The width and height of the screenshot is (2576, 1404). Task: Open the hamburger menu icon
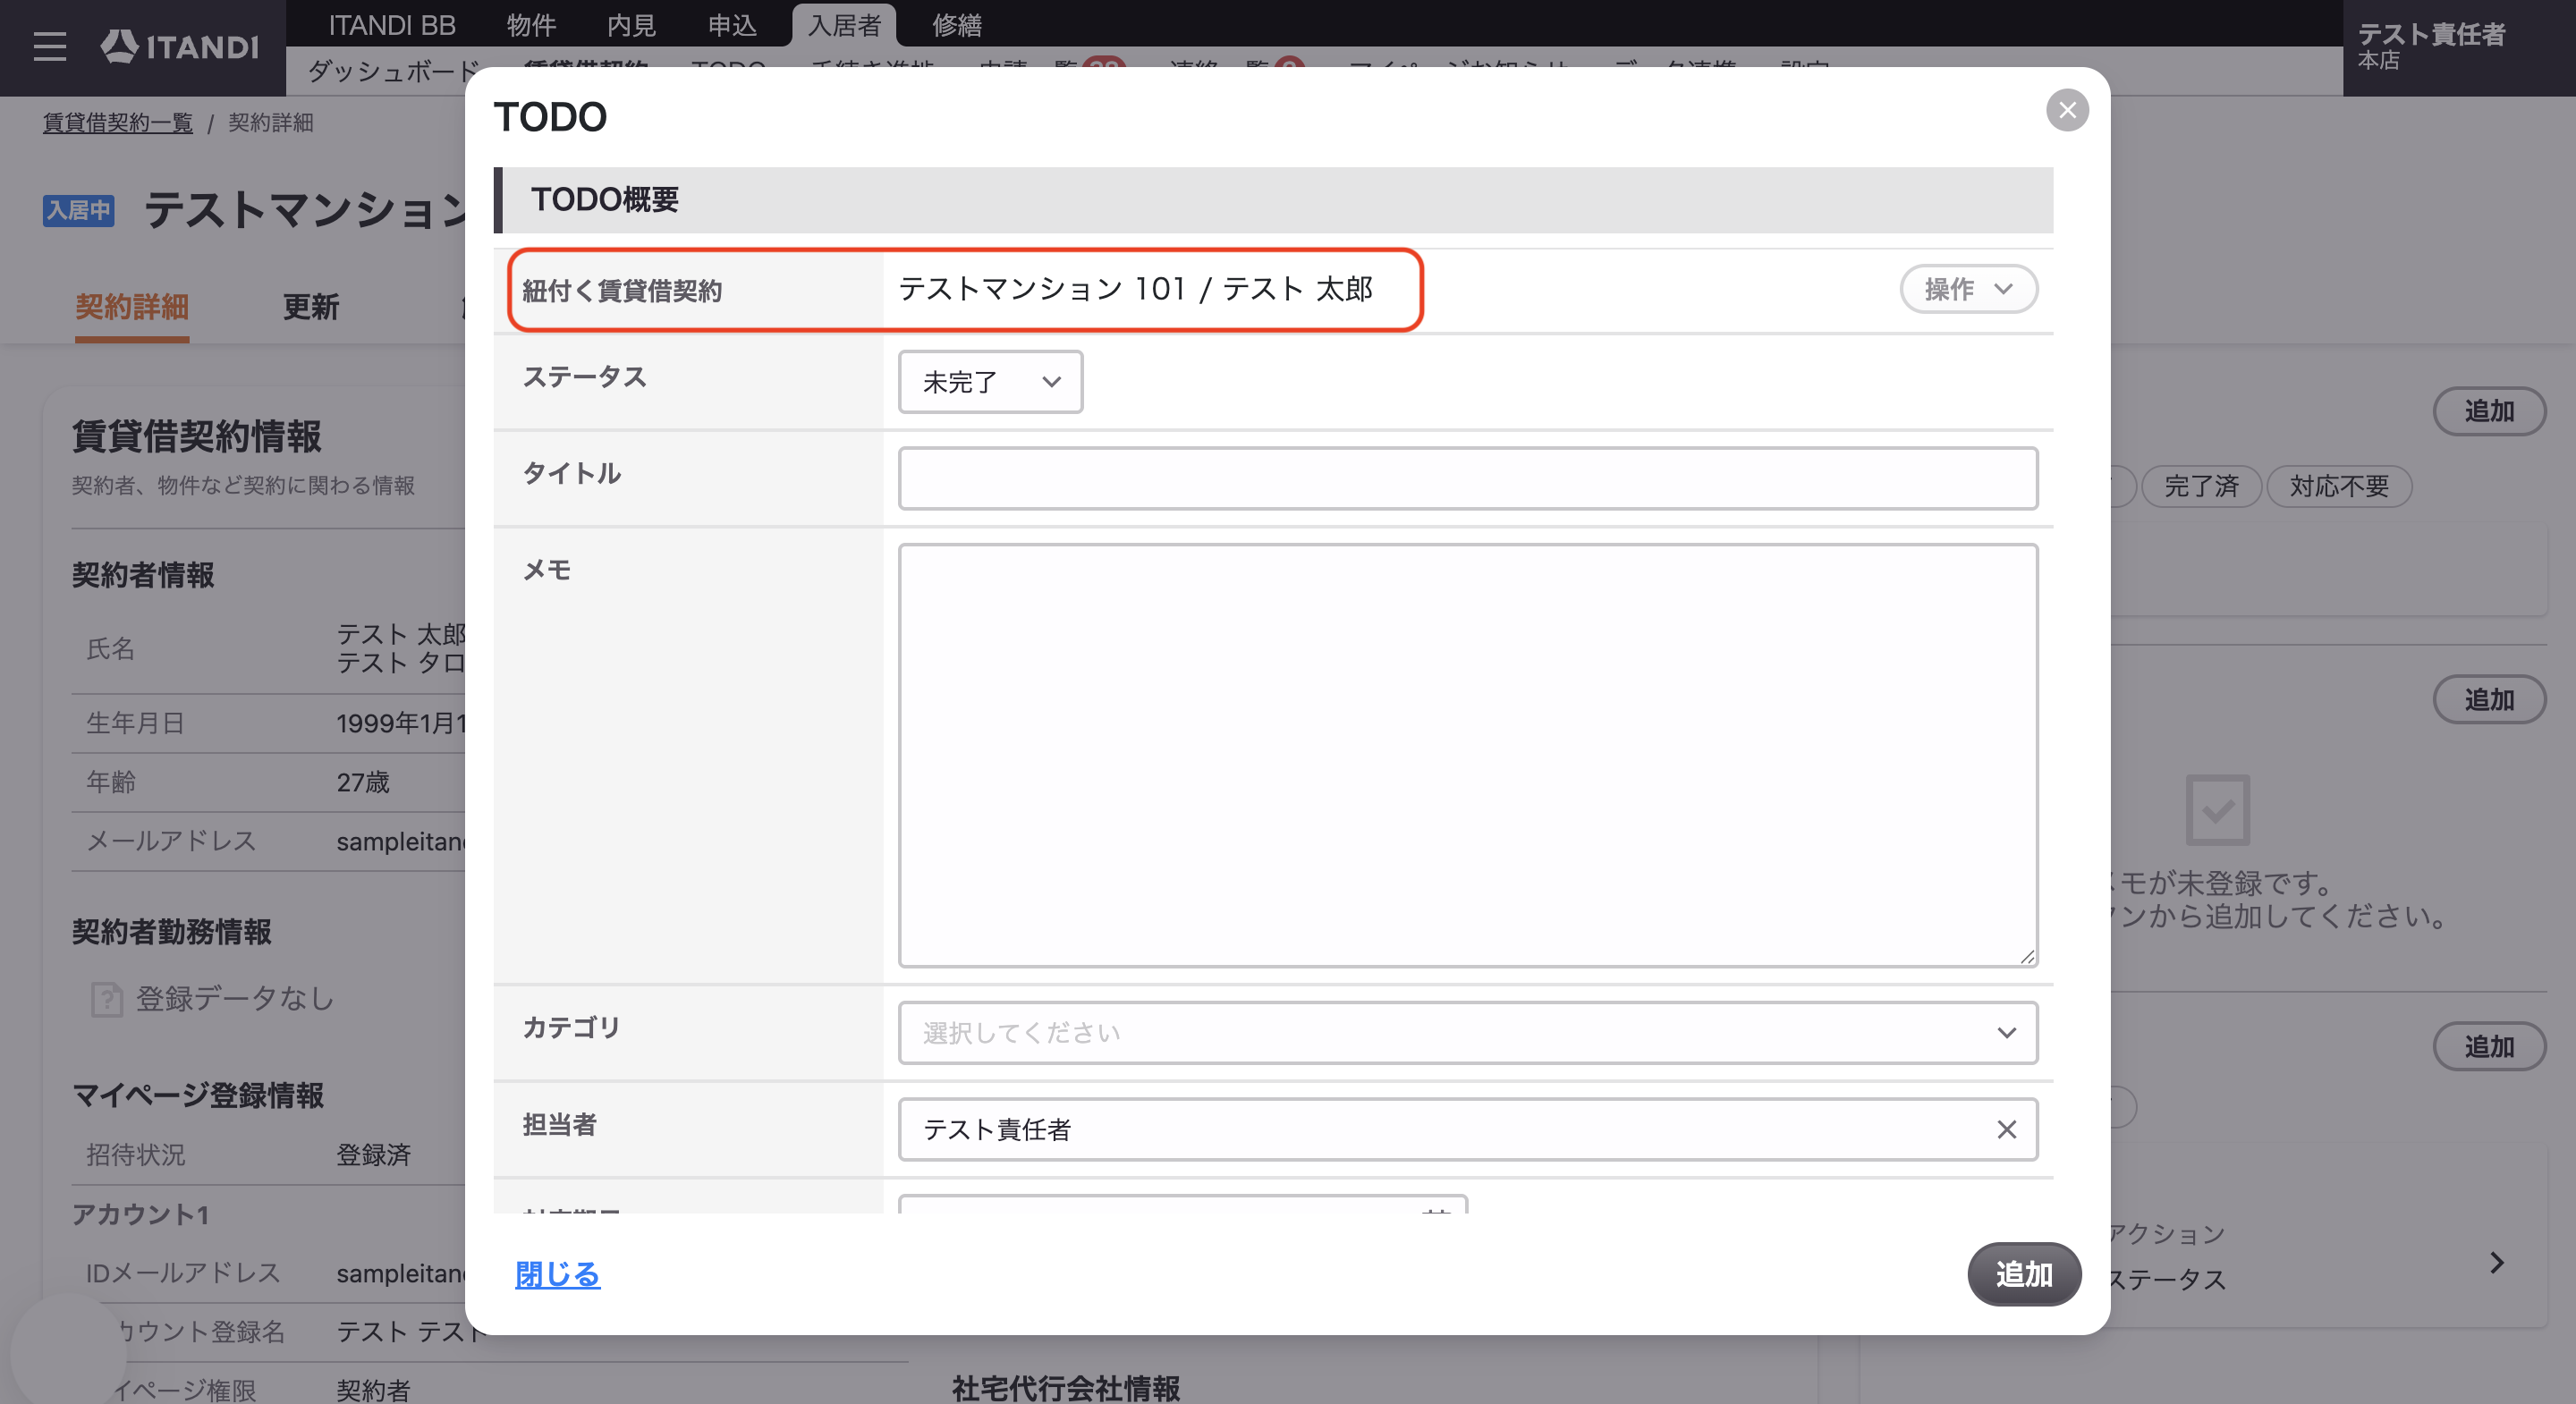(x=49, y=47)
